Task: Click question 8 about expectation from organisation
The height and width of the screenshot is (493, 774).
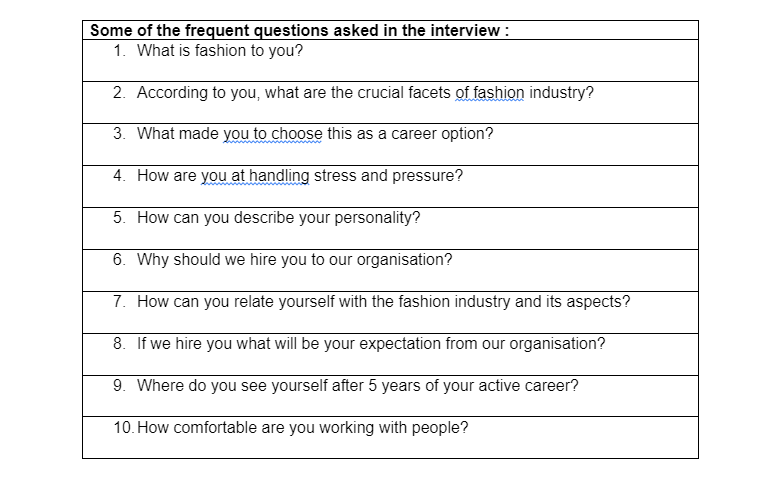Action: (x=371, y=343)
